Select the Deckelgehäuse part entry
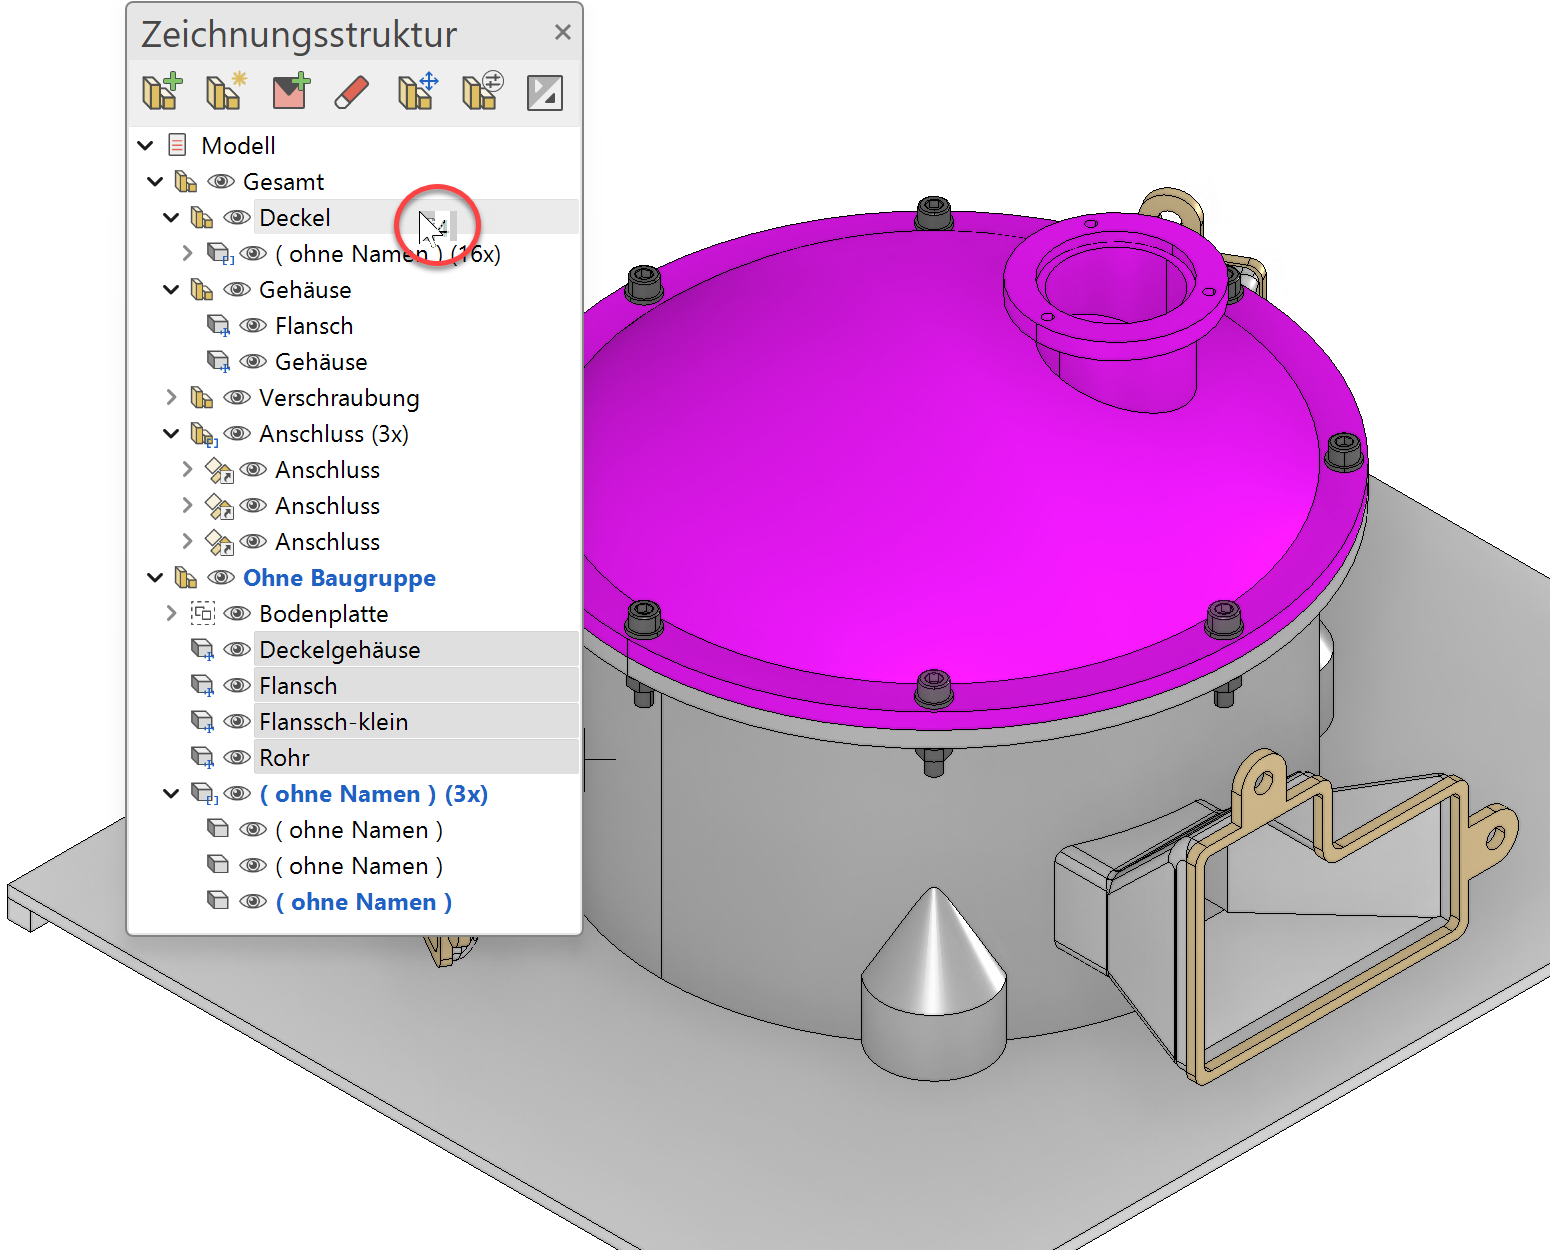 (339, 650)
